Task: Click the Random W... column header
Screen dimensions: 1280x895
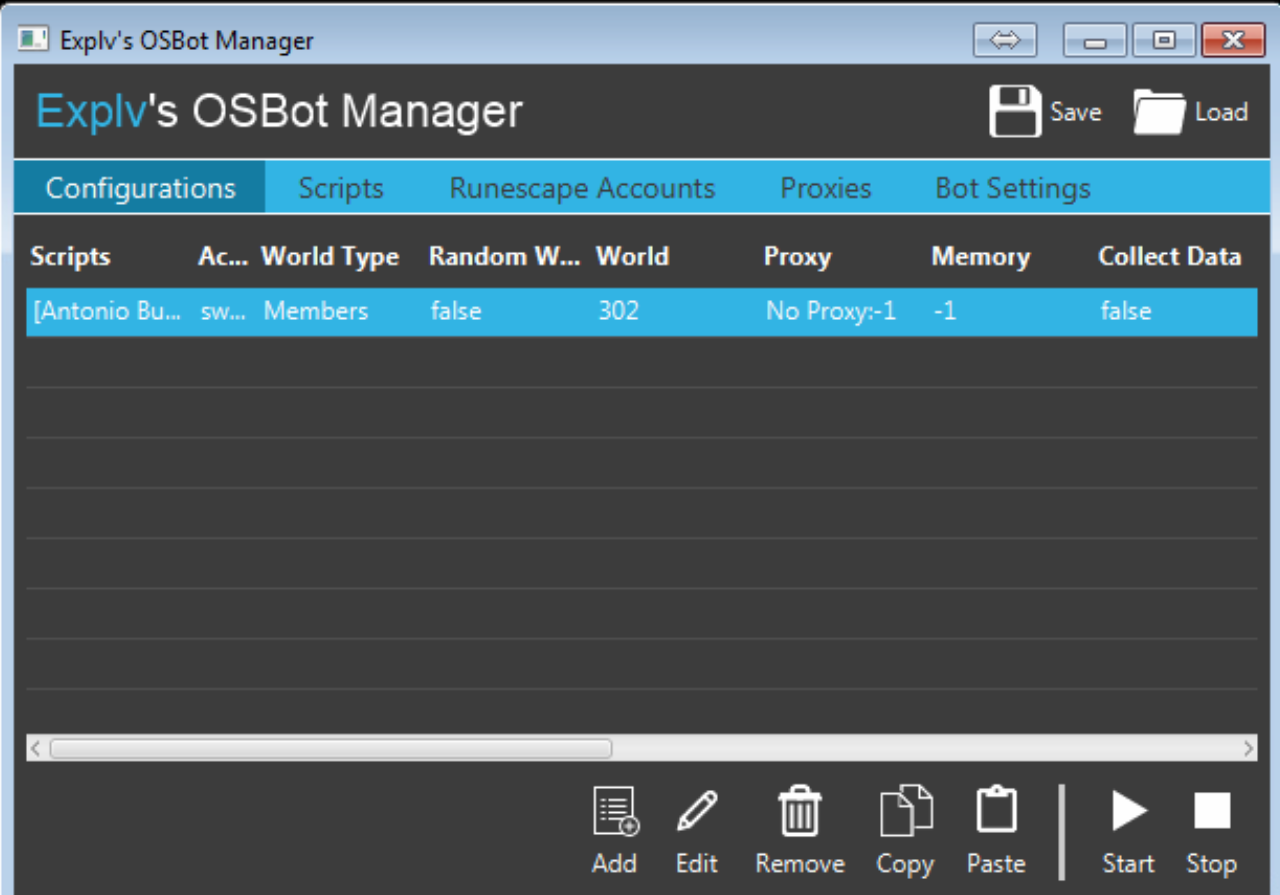Action: [504, 257]
